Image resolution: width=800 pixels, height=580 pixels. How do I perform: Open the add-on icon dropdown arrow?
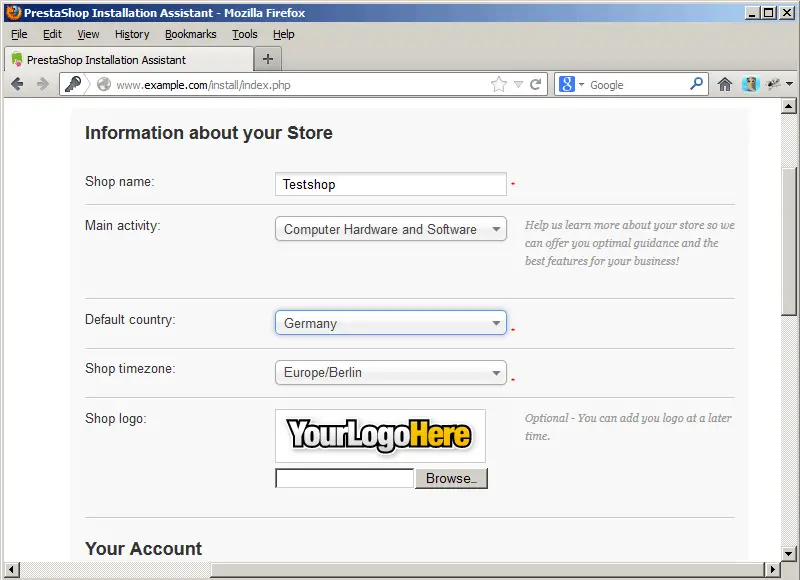[x=789, y=84]
